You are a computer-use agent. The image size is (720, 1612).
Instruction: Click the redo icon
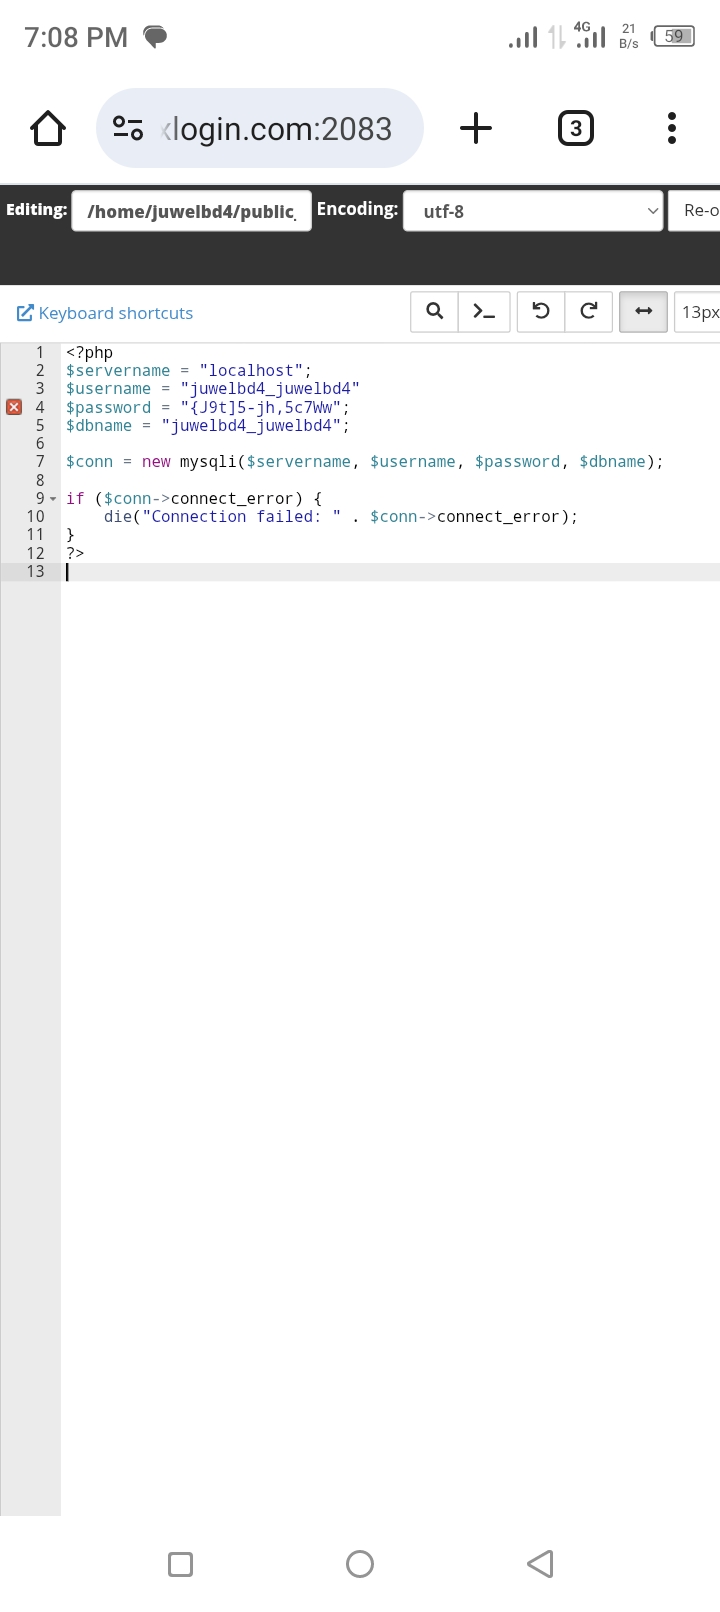589,311
